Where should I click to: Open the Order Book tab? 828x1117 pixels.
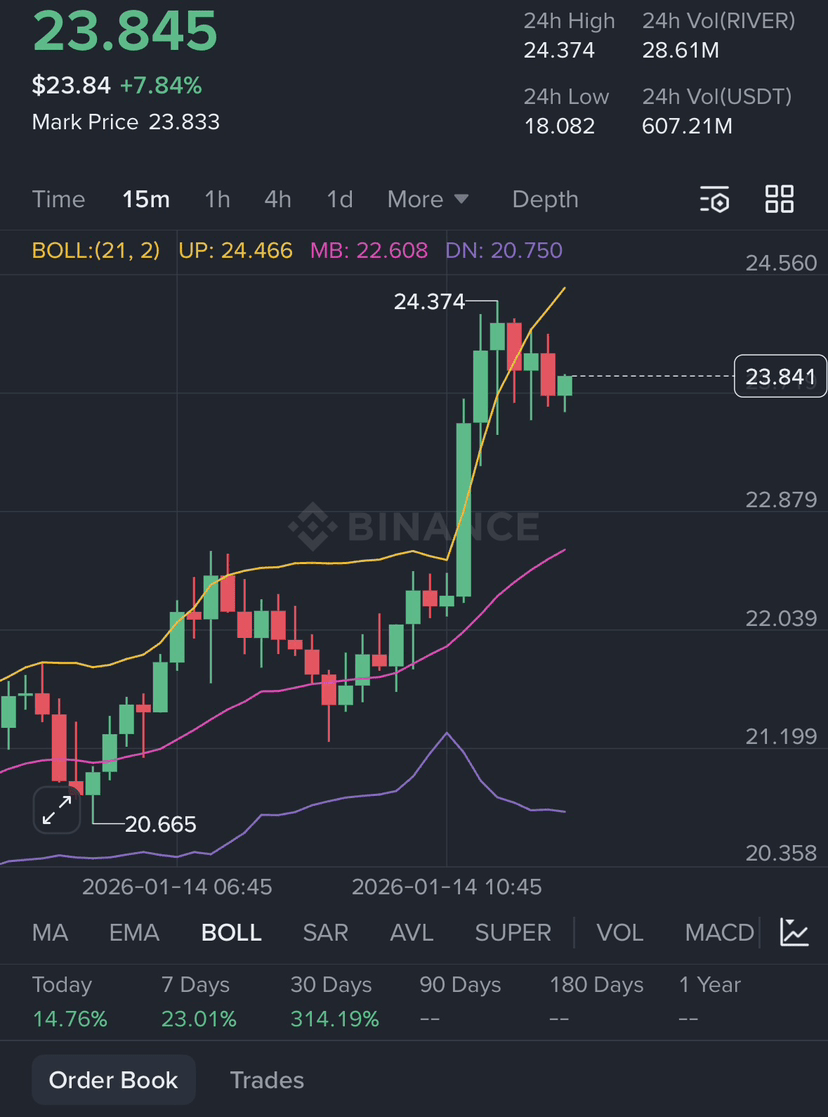pos(113,1080)
